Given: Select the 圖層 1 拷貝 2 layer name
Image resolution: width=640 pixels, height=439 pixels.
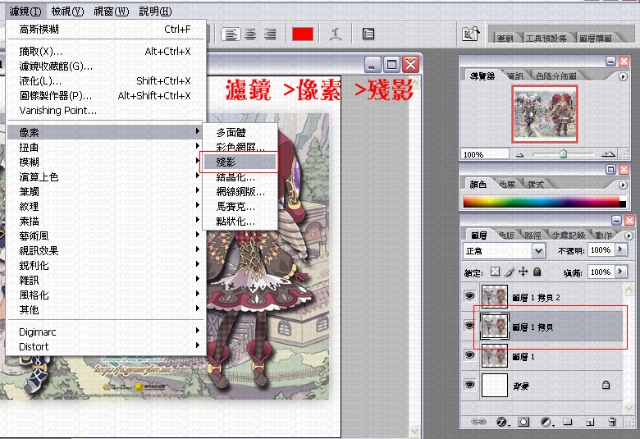Looking at the screenshot, I should [x=536, y=297].
